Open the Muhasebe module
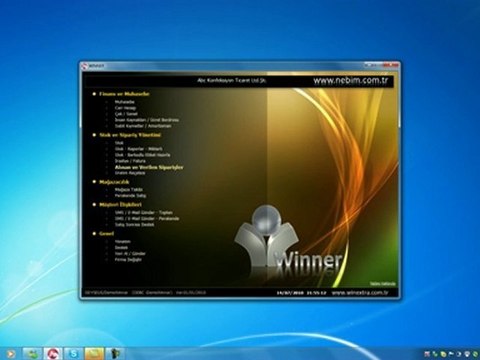Image resolution: width=480 pixels, height=360 pixels. pos(124,102)
